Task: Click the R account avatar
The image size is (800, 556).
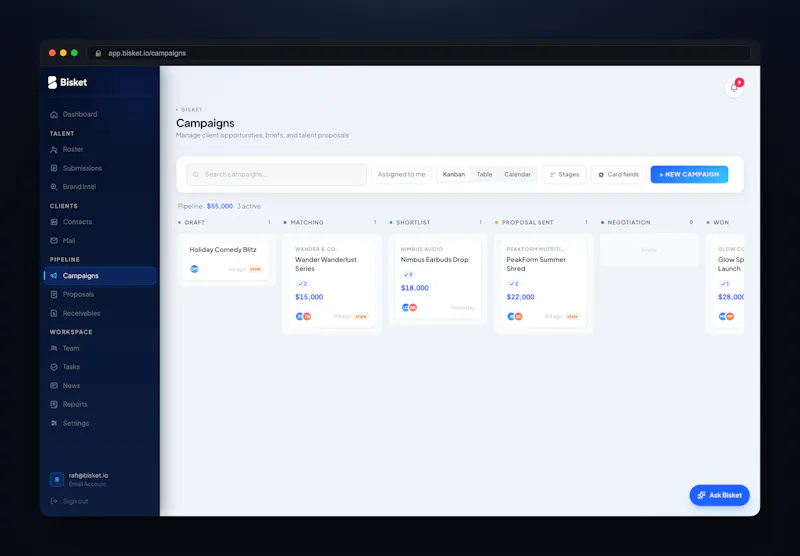Action: (x=57, y=479)
